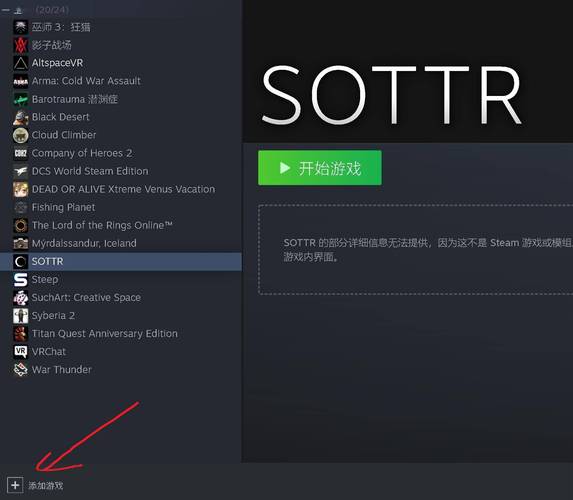Screen dimensions: 573x500
Task: Click the Syberia 2 icon
Action: [x=20, y=315]
